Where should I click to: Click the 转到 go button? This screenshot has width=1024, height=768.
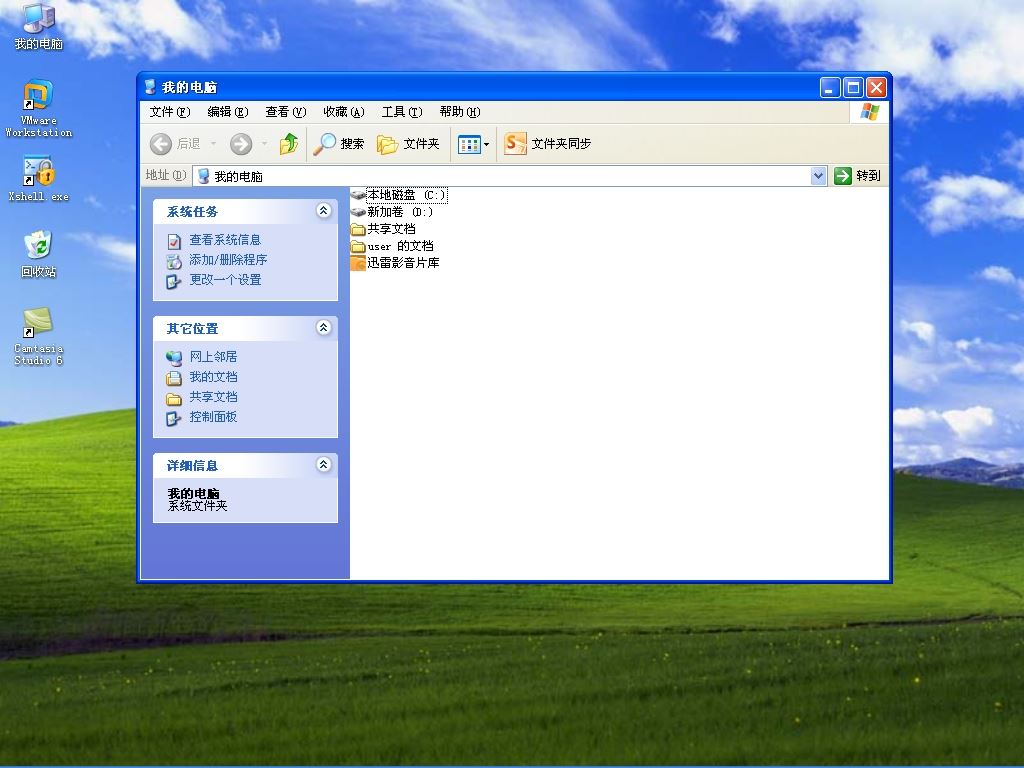click(x=858, y=176)
